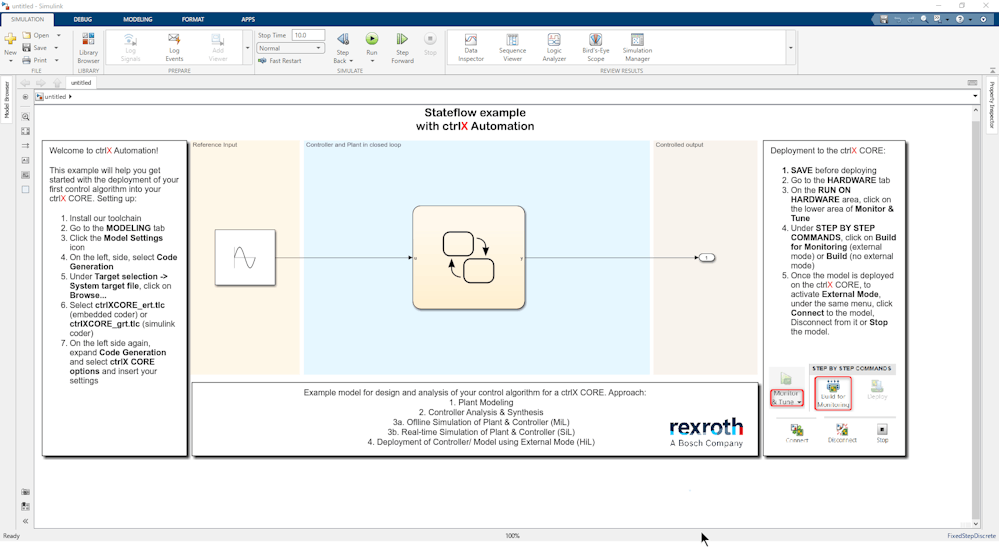This screenshot has width=999, height=550.
Task: Stop the simulation
Action: (x=430, y=45)
